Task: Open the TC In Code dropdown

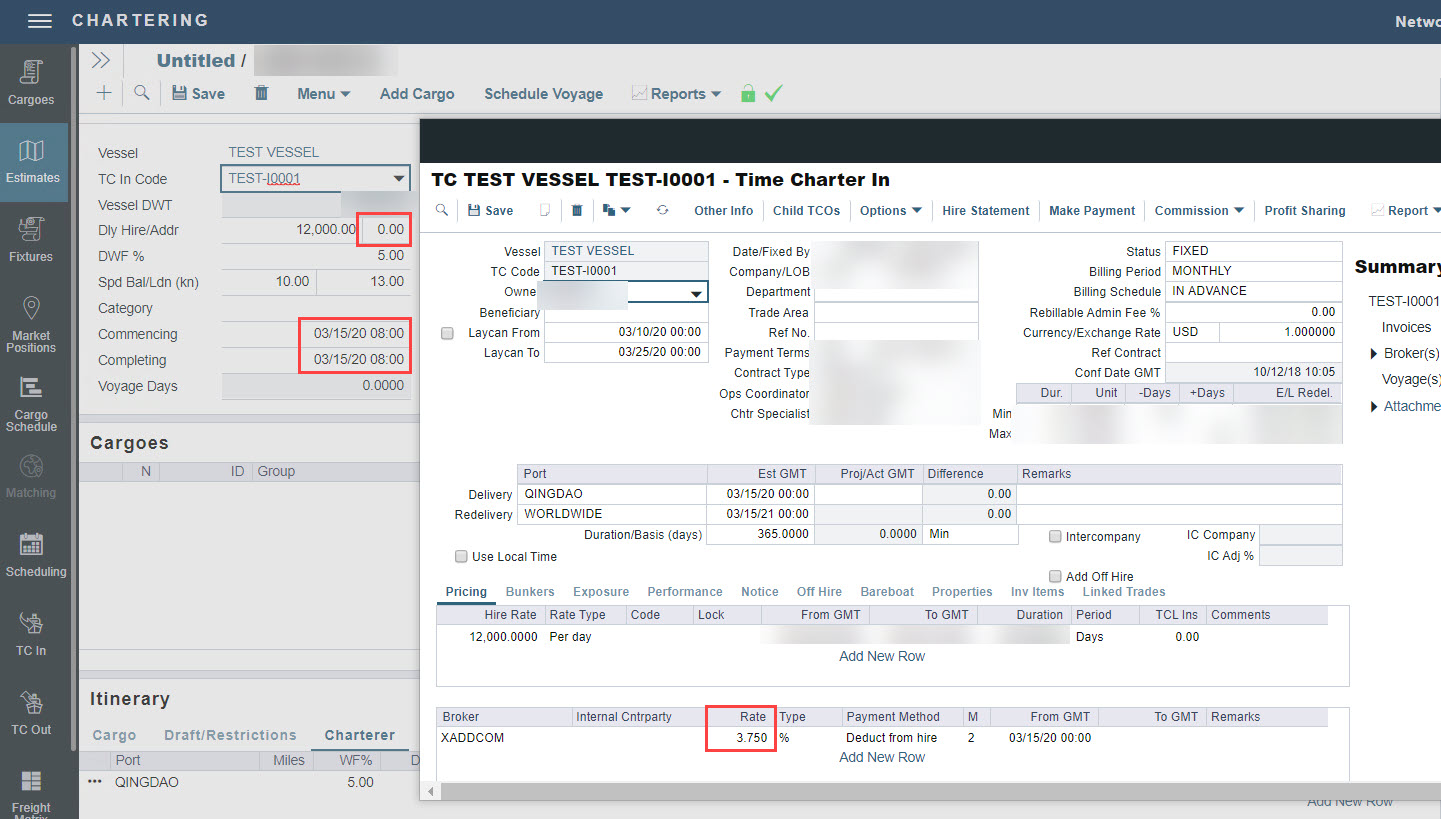Action: point(399,179)
